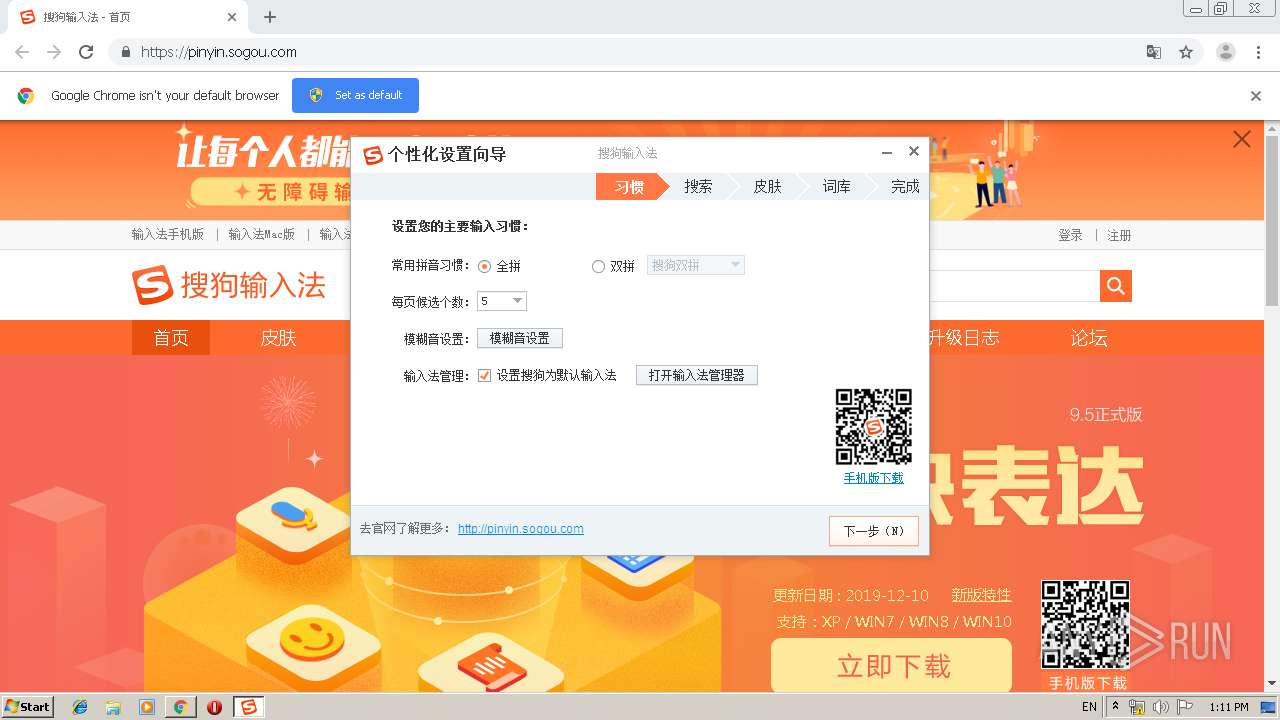
Task: Click the 打开输入法管理器 button
Action: (x=697, y=375)
